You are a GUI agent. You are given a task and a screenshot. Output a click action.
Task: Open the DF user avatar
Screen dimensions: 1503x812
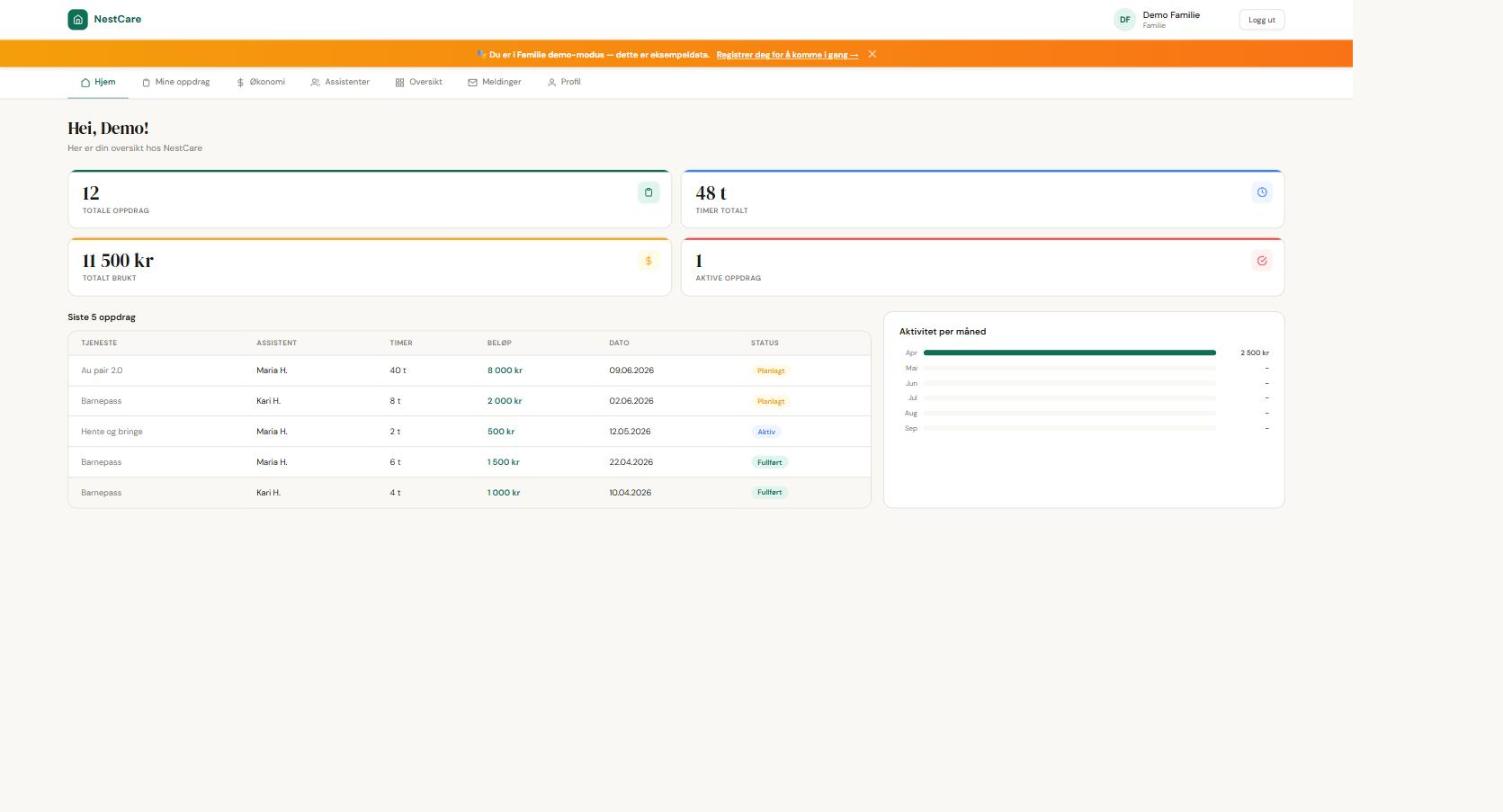(1125, 19)
